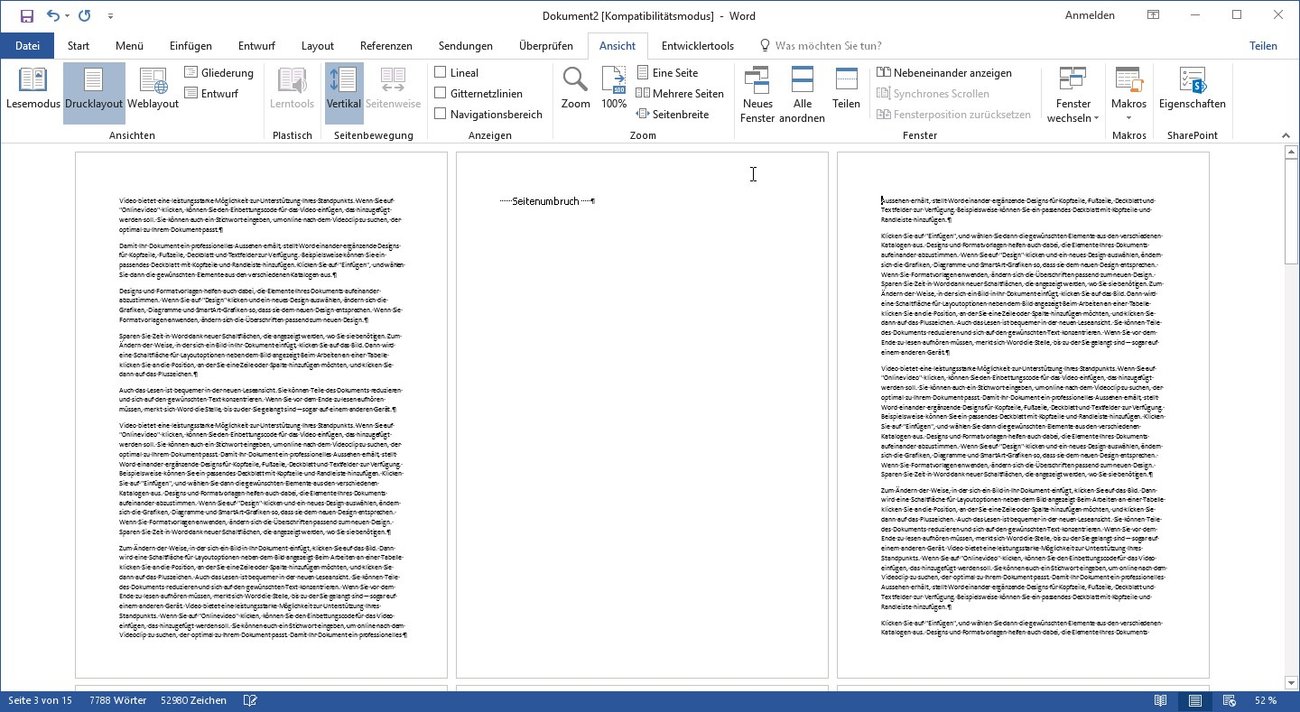Viewport: 1300px width, 712px height.
Task: Collapse the ribbon with the chevron
Action: click(1288, 135)
